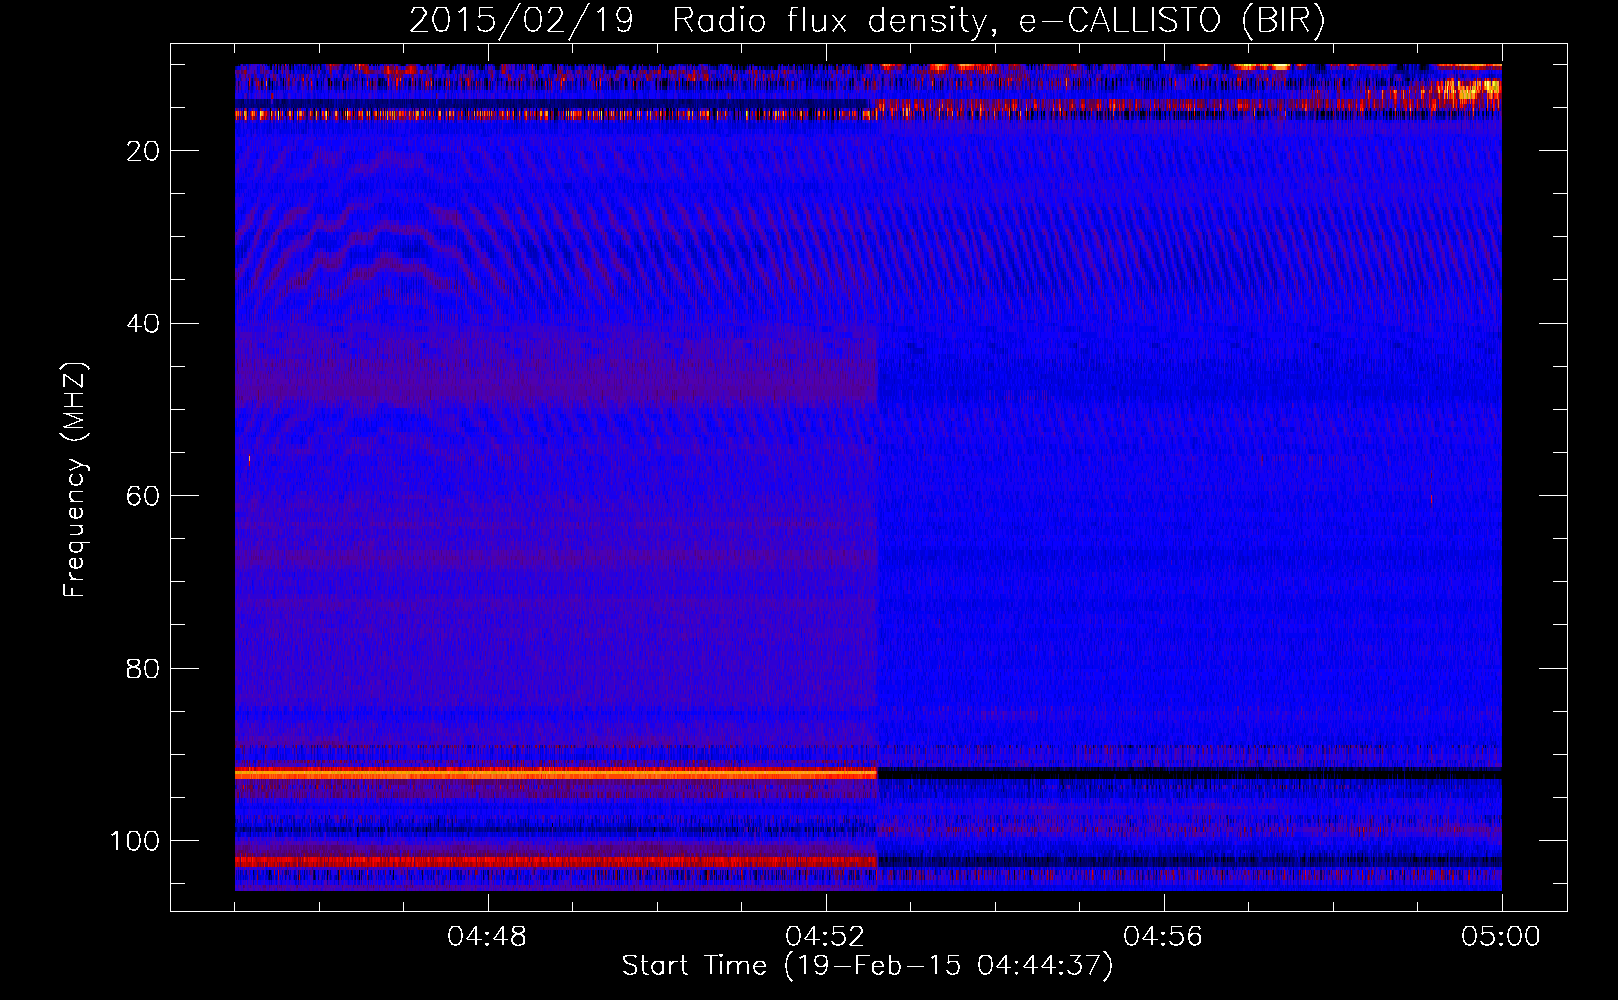Click the 04:48 time tick label

pos(487,937)
